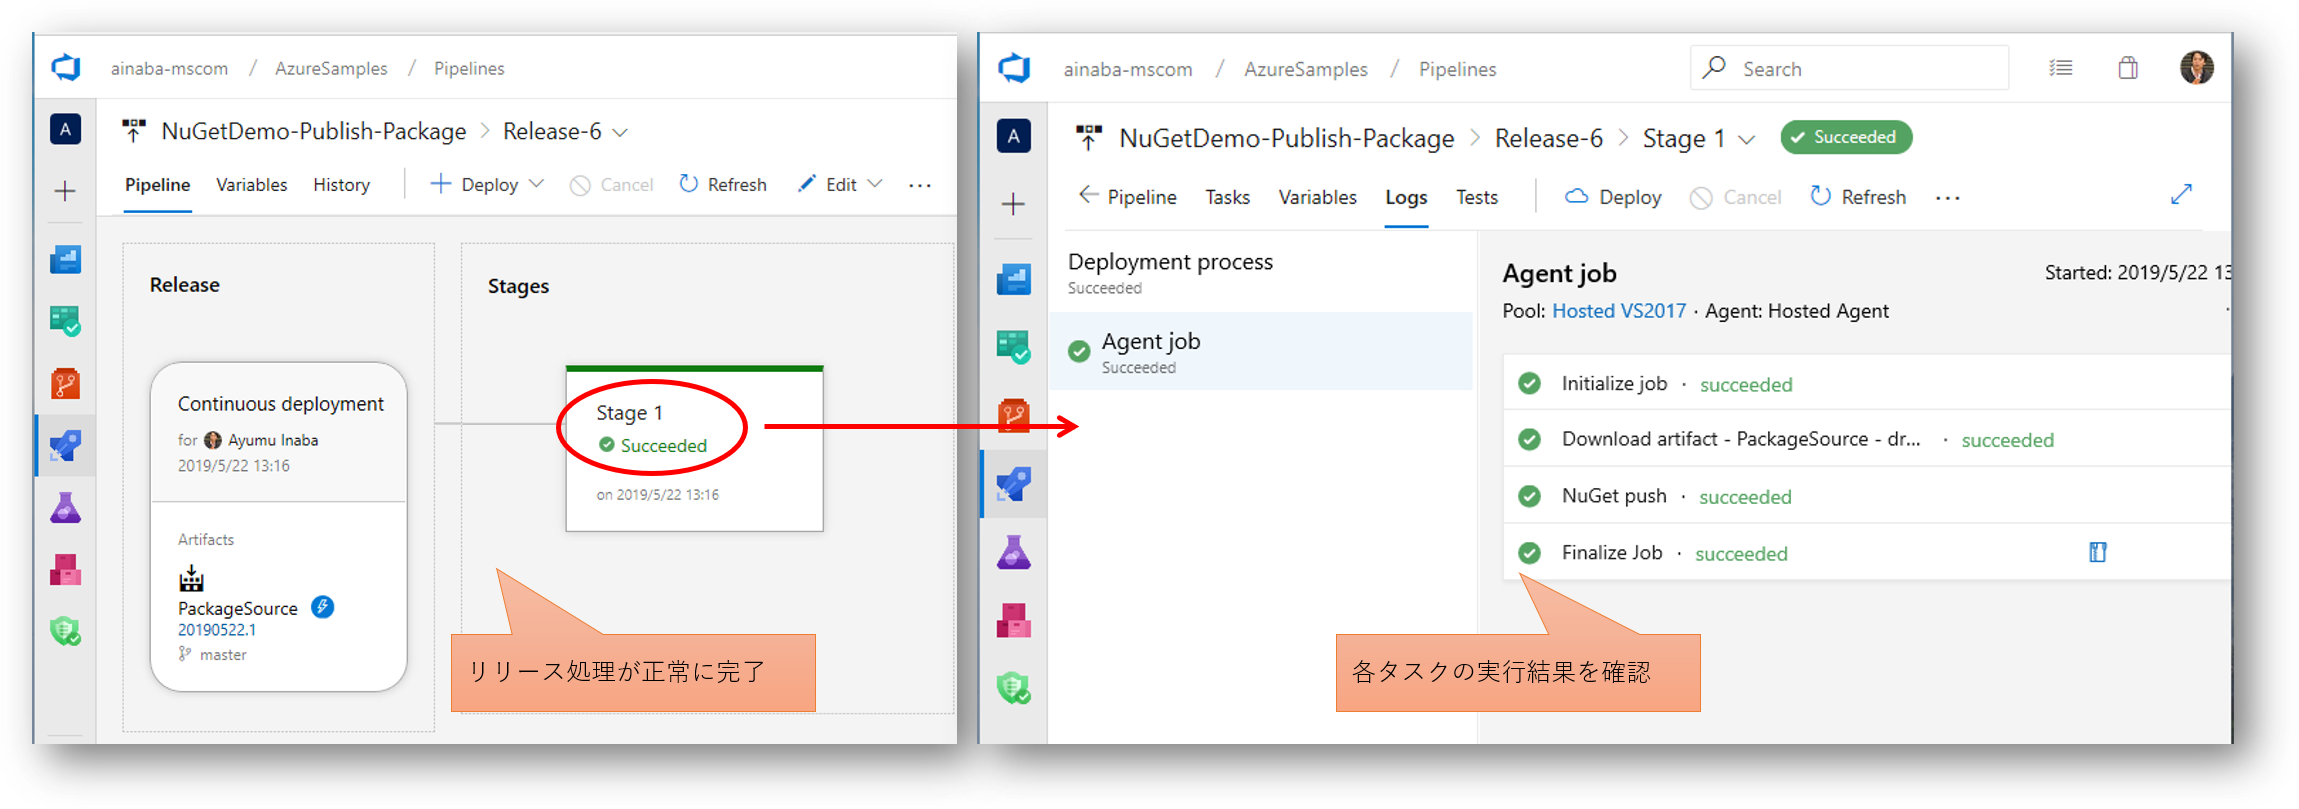Open marketplace shopping bag icon
This screenshot has height=809, width=2299.
(x=2128, y=68)
